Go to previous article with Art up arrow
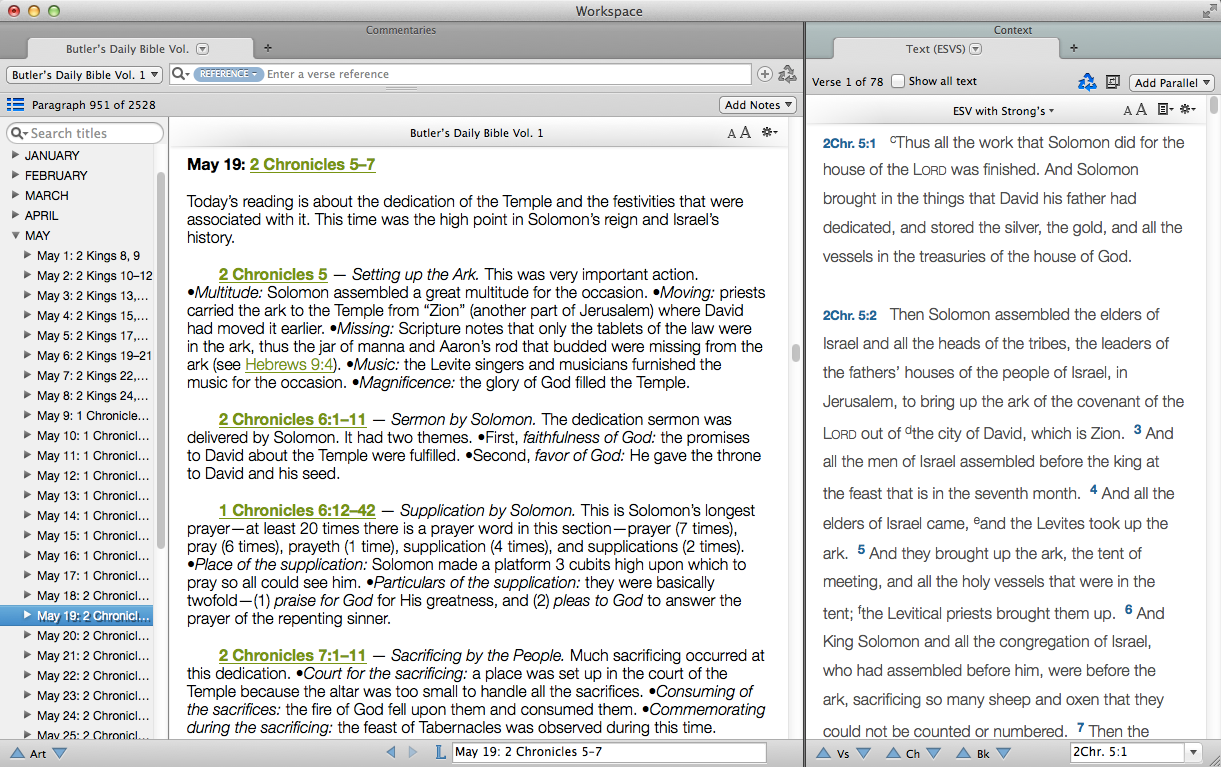1221x767 pixels. [x=17, y=753]
